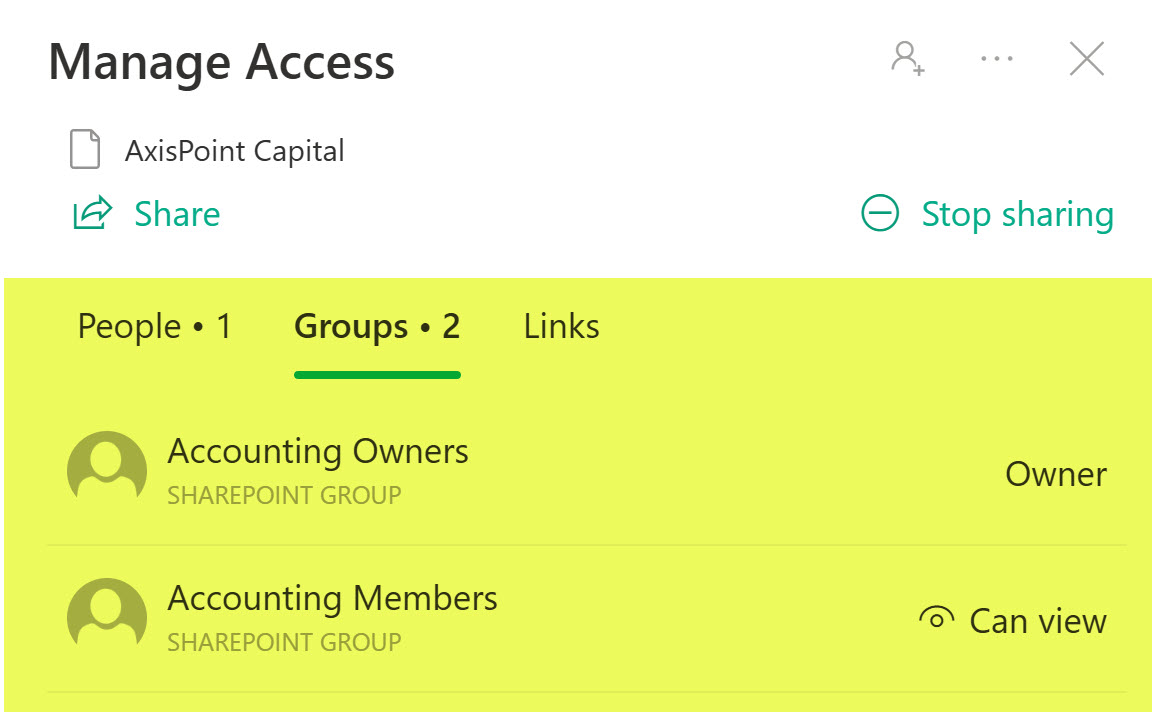Close the Manage Access panel
1152x712 pixels.
1086,59
